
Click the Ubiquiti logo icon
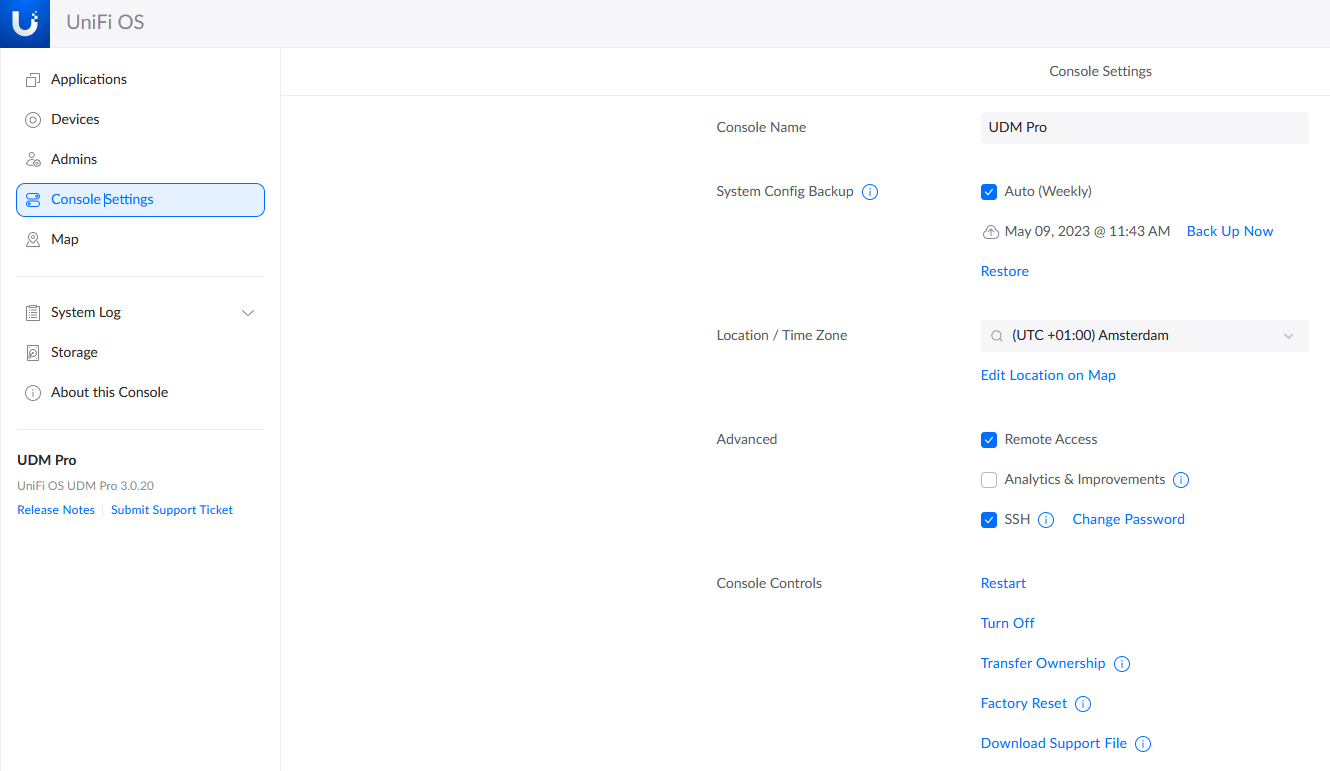click(x=25, y=24)
